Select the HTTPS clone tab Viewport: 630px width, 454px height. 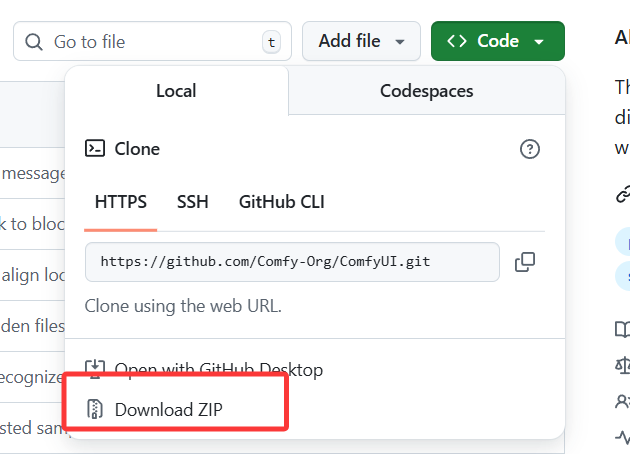121,202
